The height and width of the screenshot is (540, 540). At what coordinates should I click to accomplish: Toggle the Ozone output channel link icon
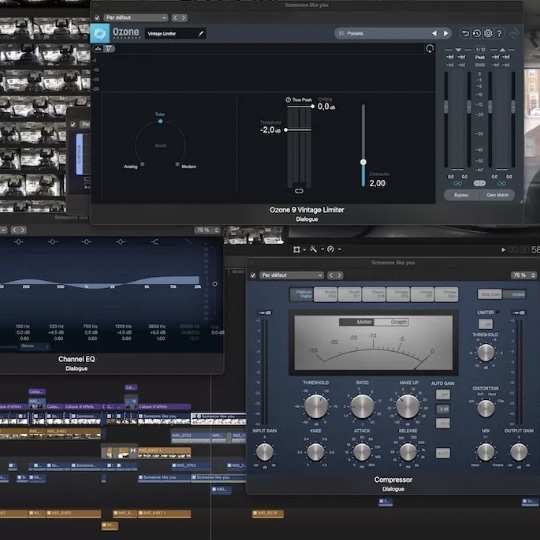pyautogui.click(x=502, y=184)
